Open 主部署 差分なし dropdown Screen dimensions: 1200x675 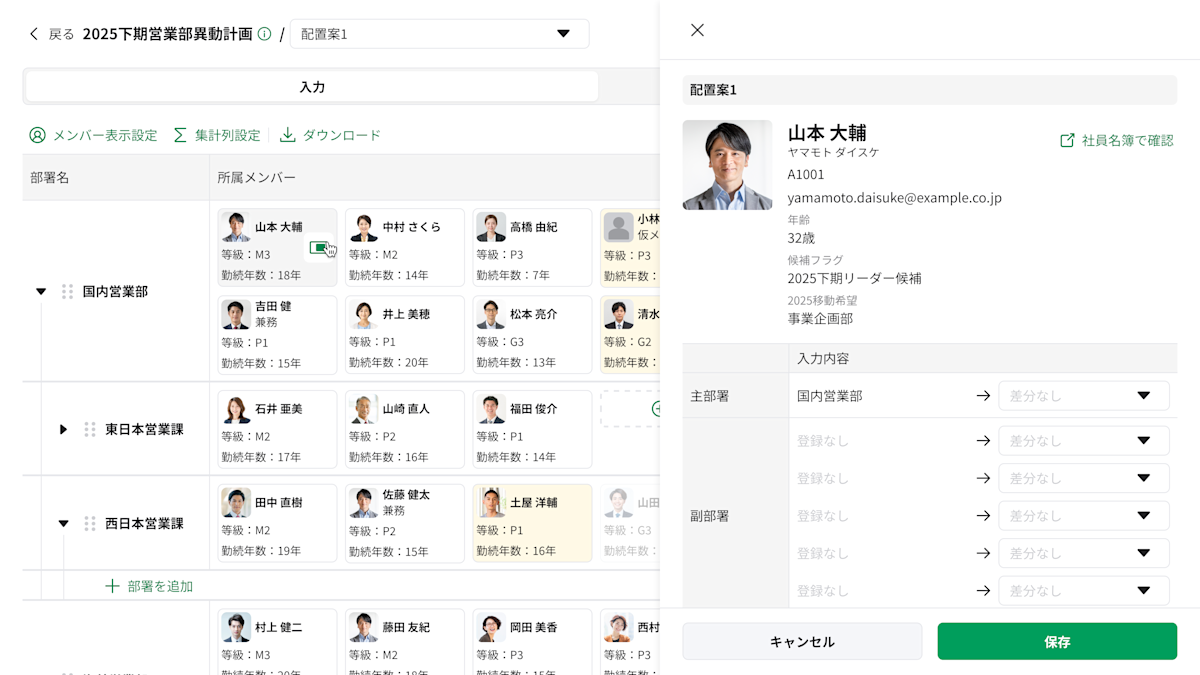pos(1084,396)
